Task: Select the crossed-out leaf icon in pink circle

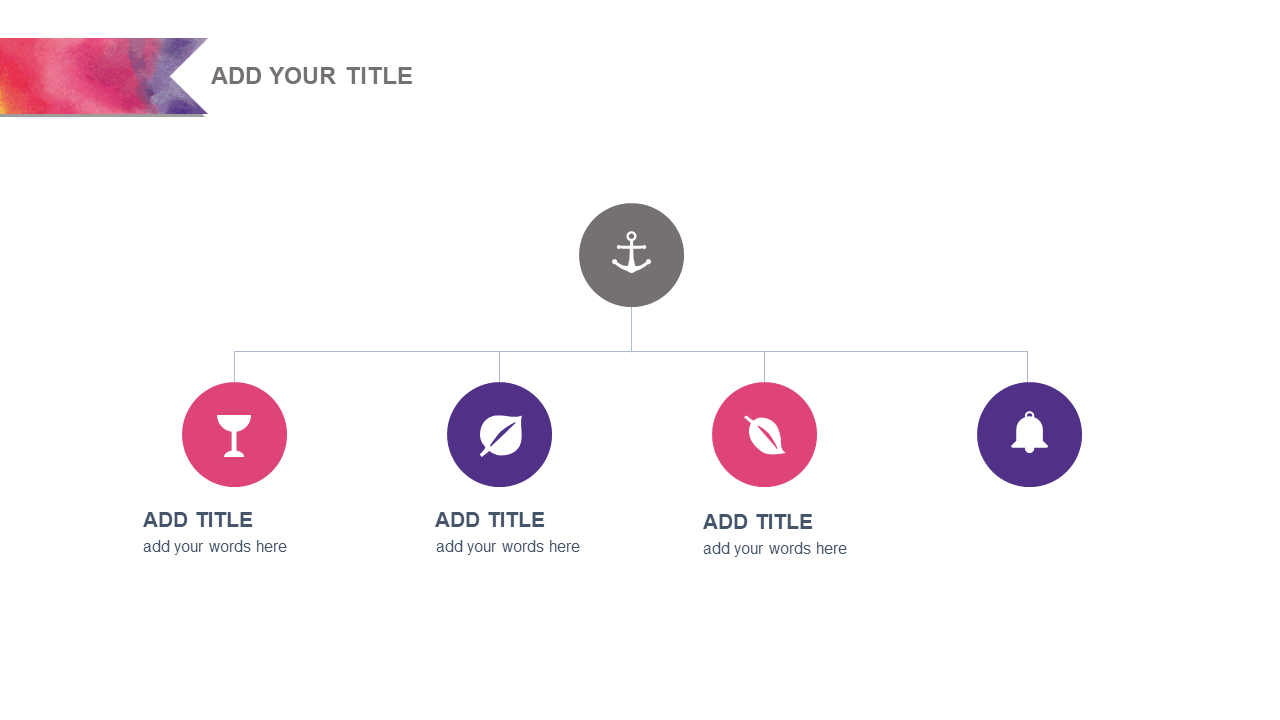Action: [765, 435]
